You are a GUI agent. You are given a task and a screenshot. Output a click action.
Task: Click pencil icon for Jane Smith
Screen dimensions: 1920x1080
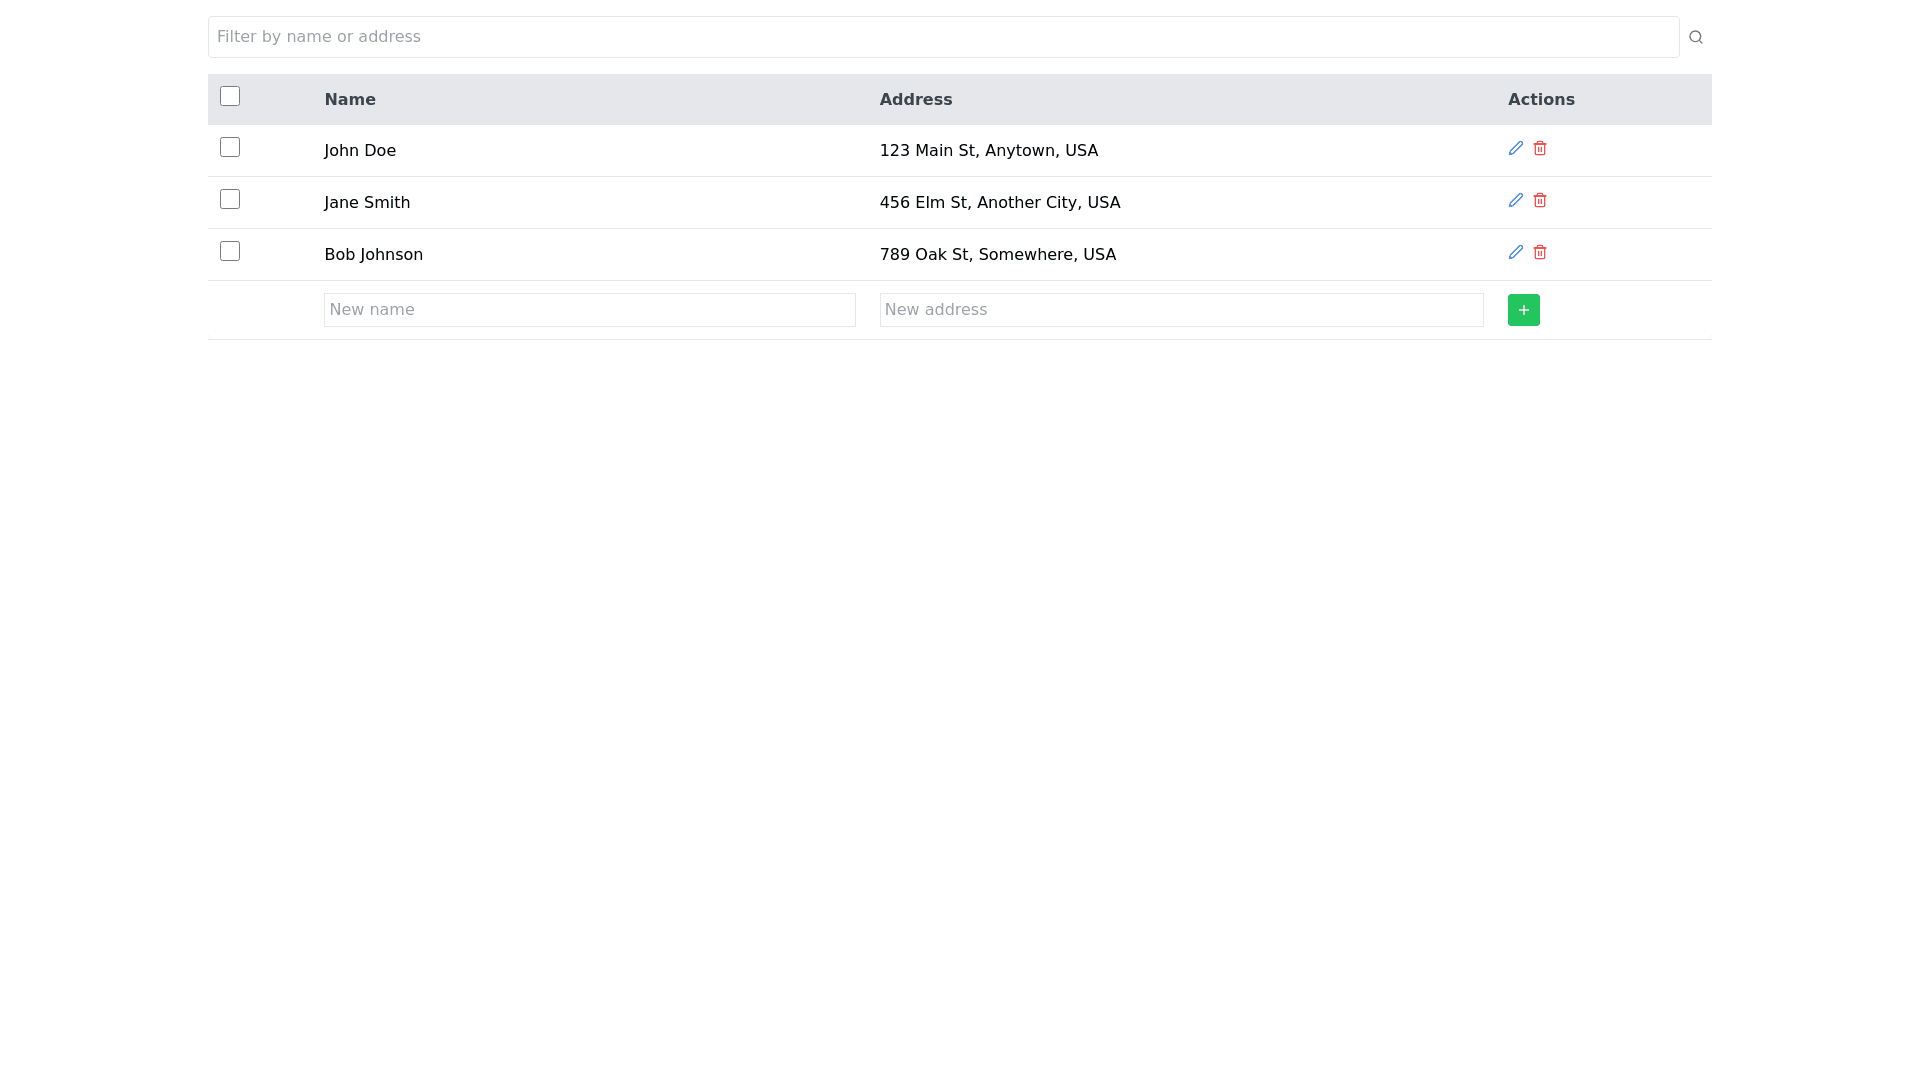(x=1515, y=200)
